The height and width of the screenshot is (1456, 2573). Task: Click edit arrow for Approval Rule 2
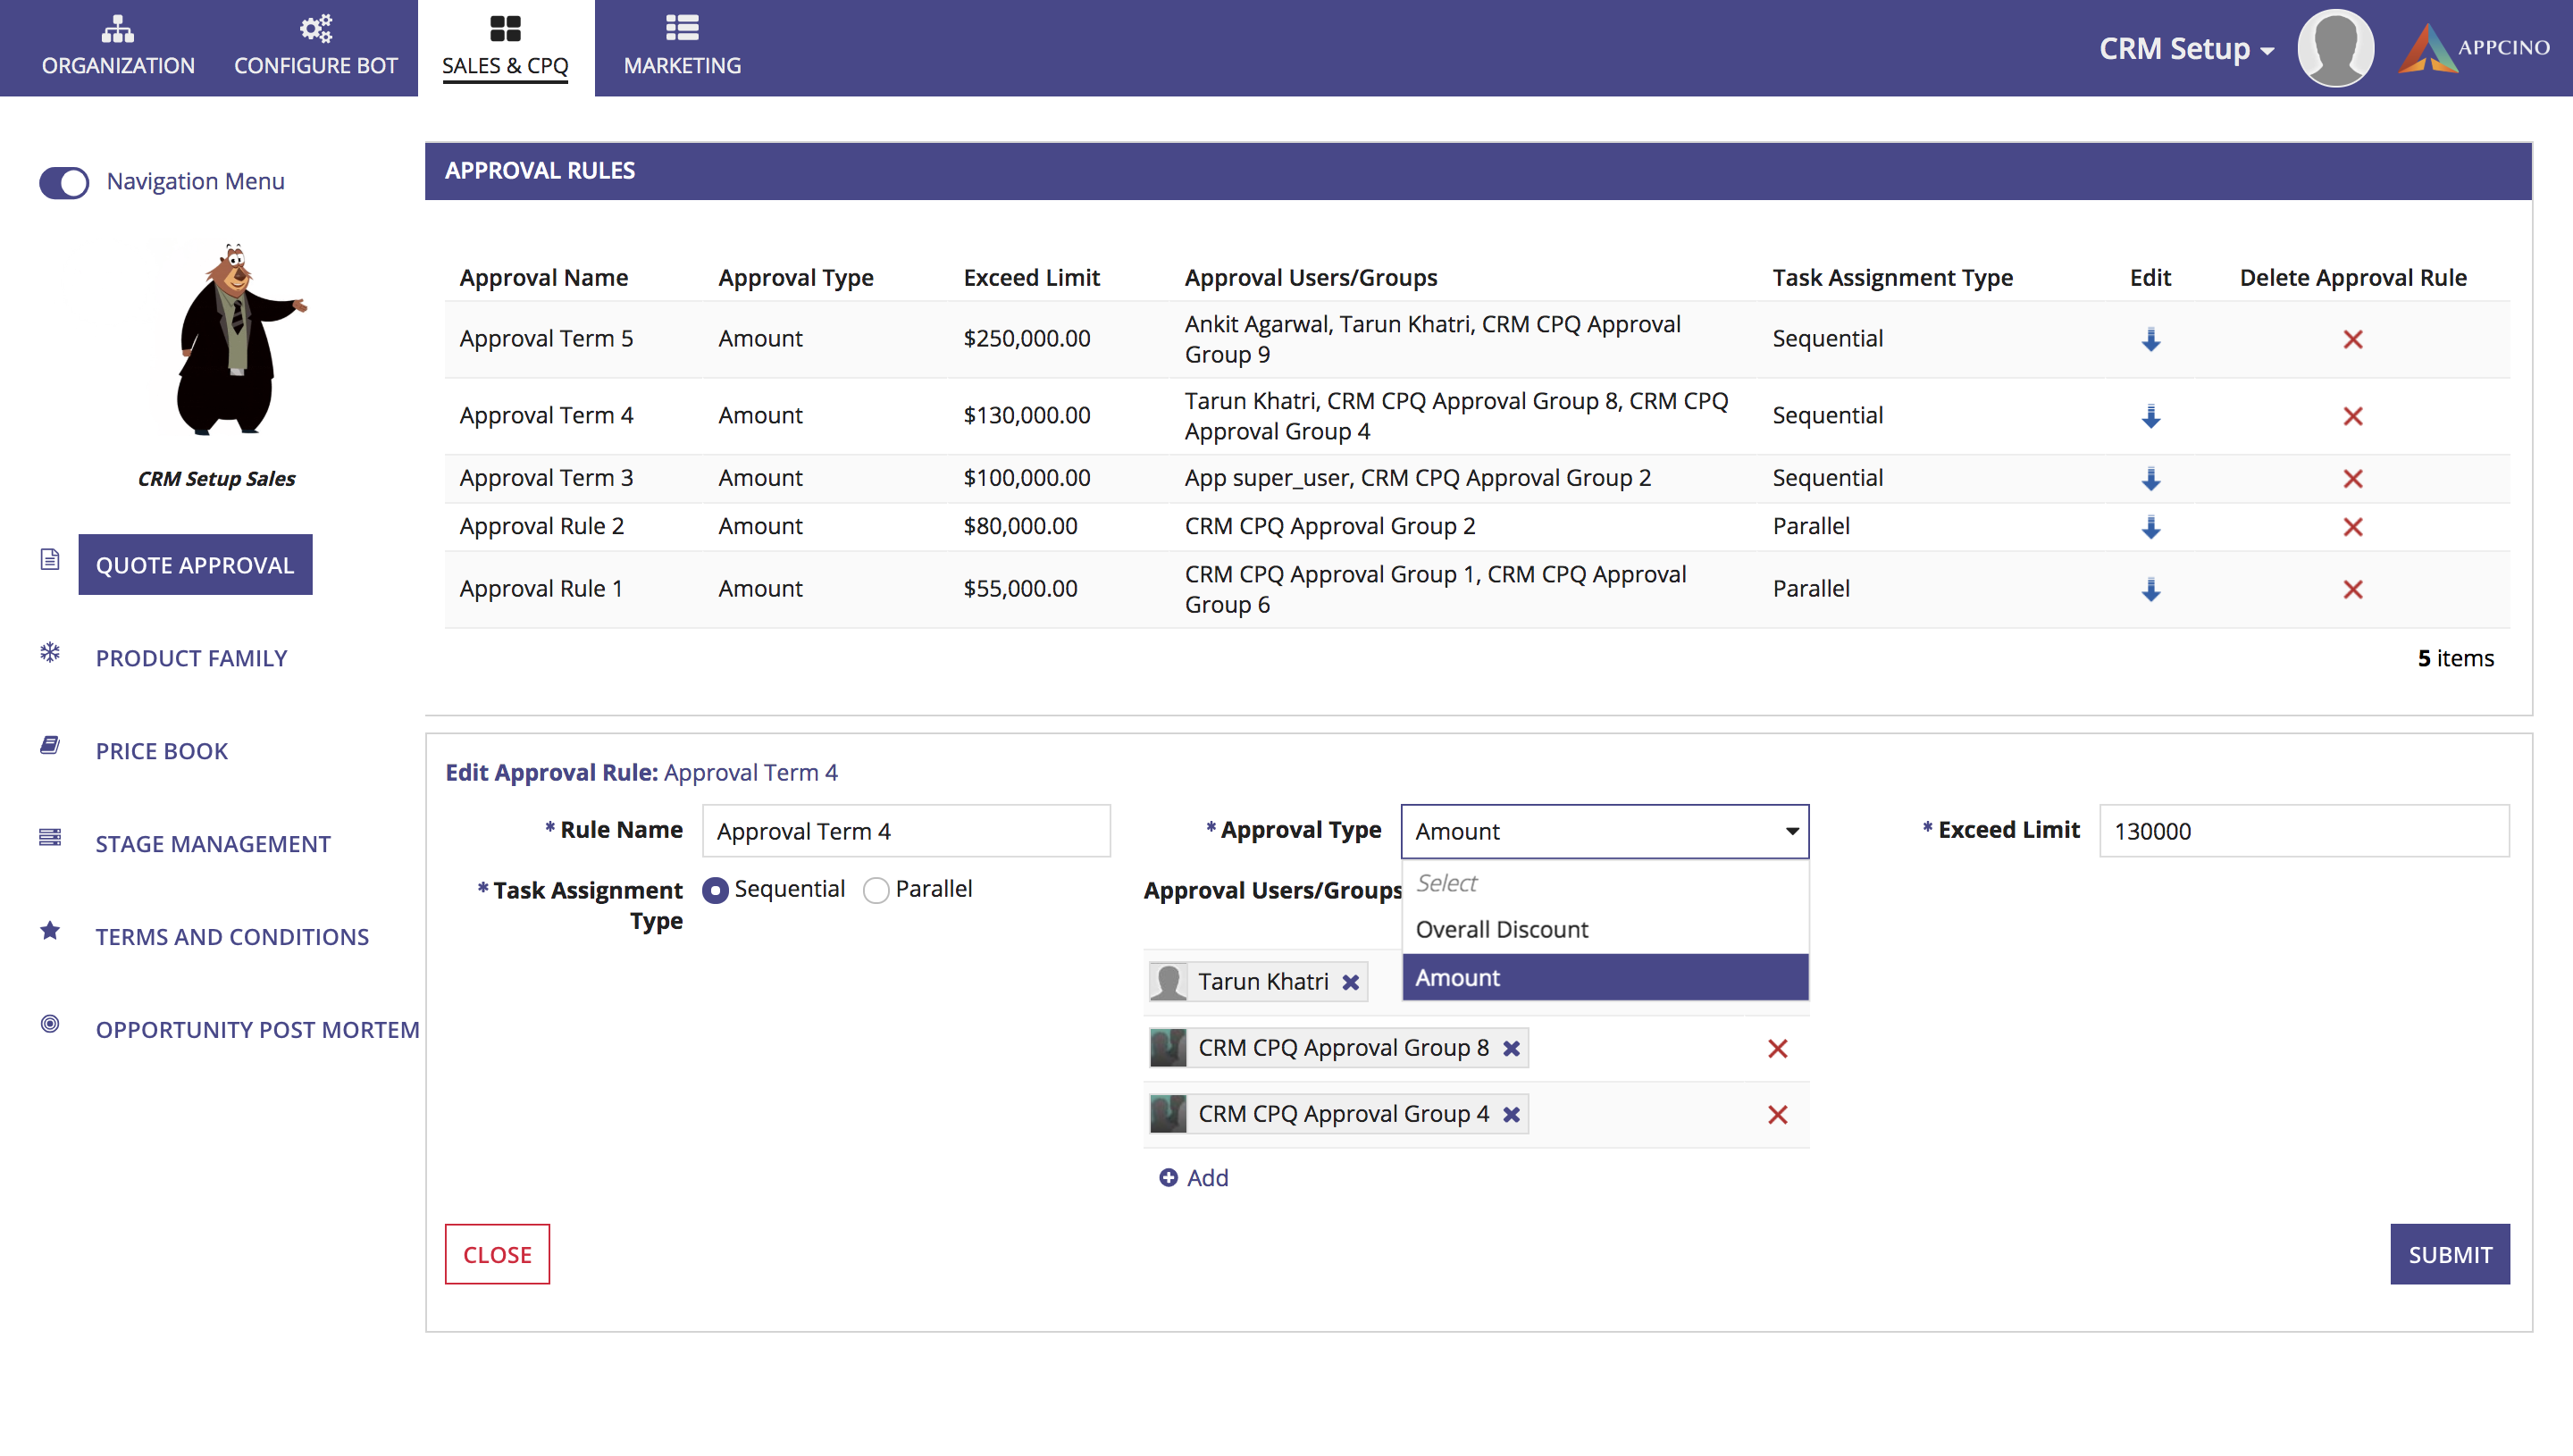(x=2150, y=527)
